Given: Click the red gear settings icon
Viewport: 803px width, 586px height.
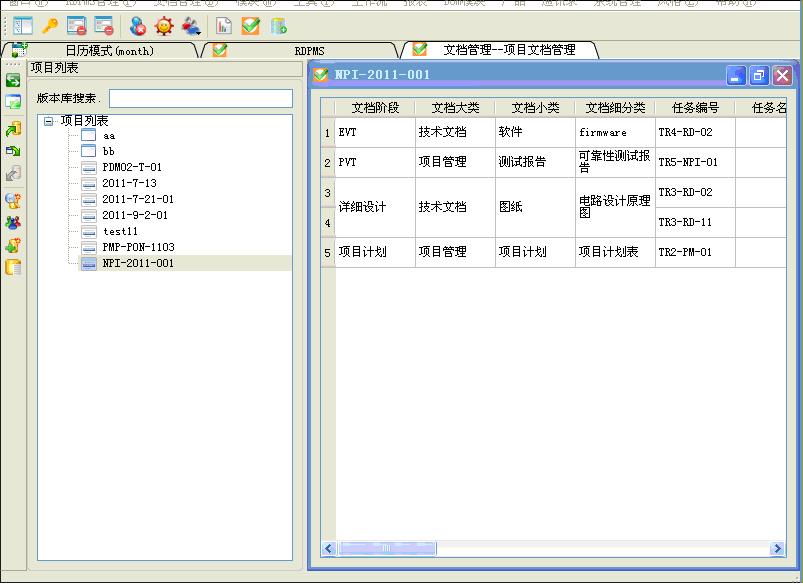Looking at the screenshot, I should (x=164, y=26).
